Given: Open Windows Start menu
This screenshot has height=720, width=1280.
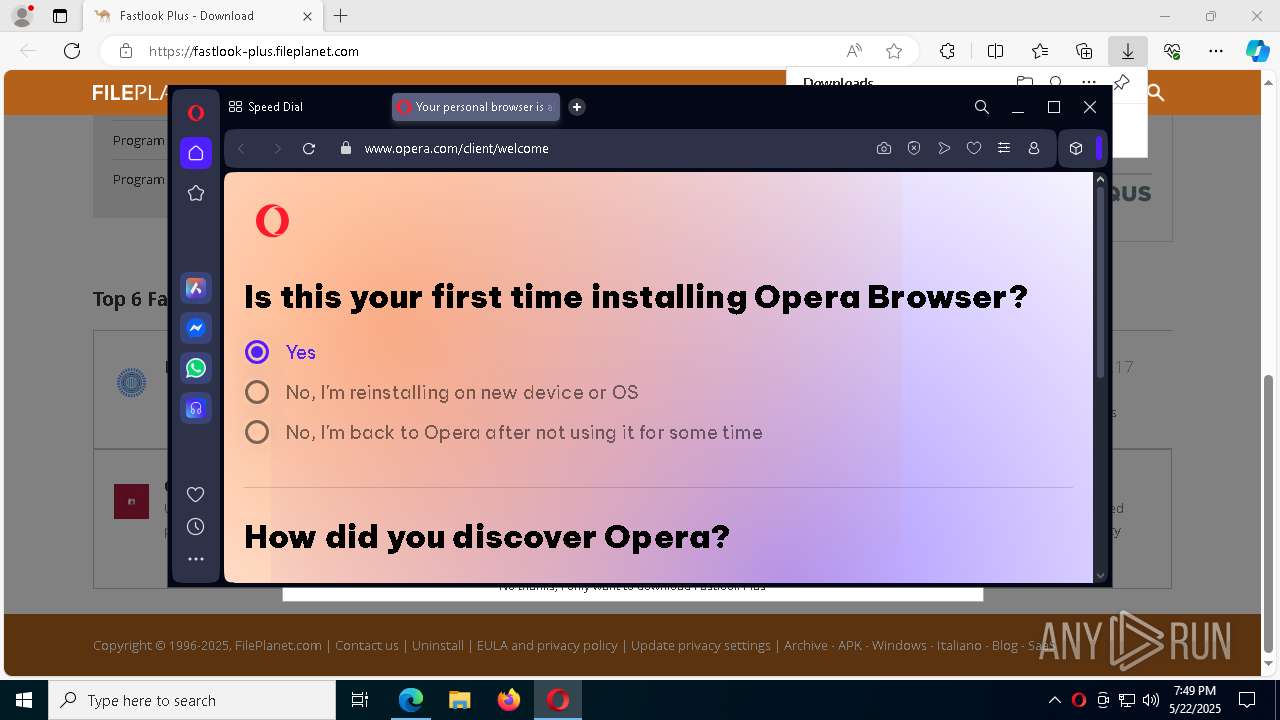Looking at the screenshot, I should coord(24,700).
